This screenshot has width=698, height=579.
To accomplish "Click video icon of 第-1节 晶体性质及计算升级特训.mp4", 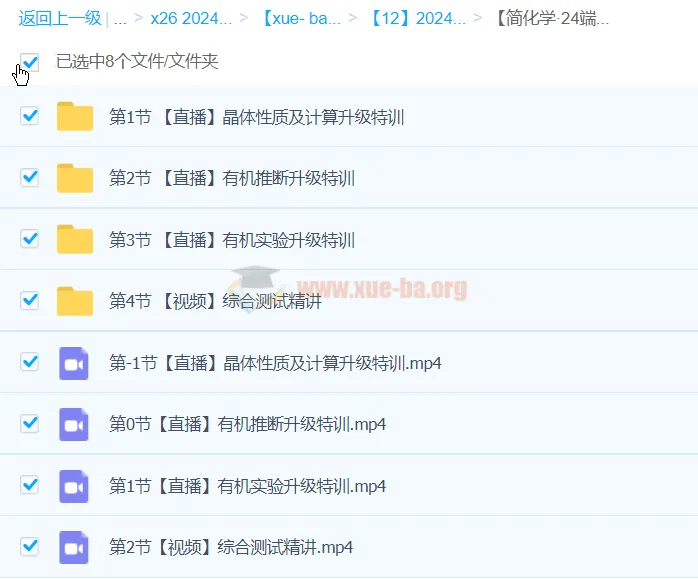I will (x=75, y=363).
